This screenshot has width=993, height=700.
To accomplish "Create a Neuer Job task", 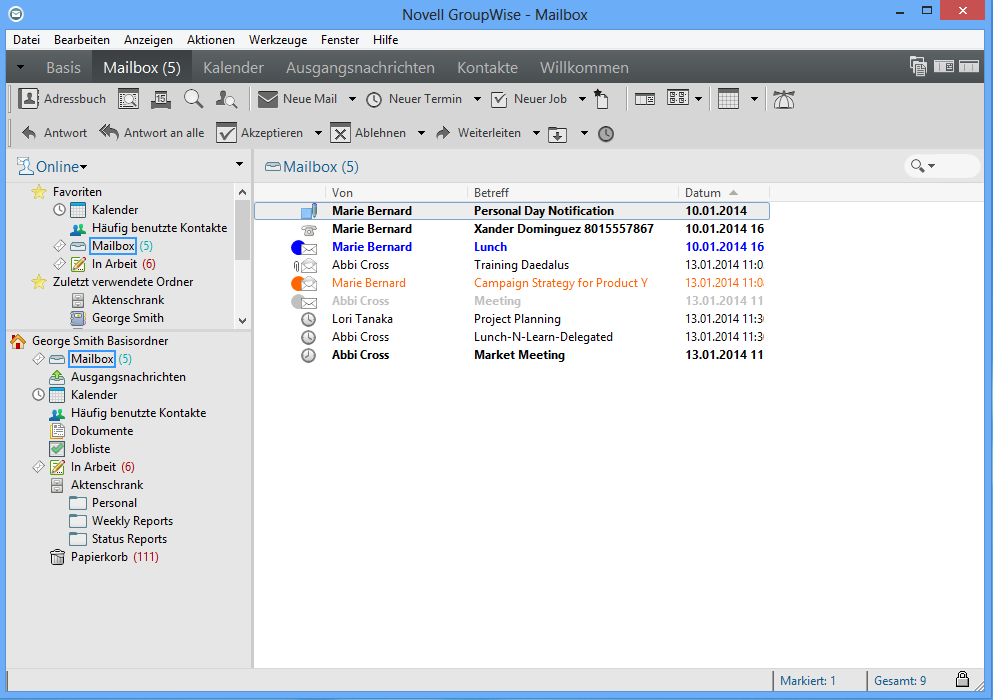I will 529,99.
